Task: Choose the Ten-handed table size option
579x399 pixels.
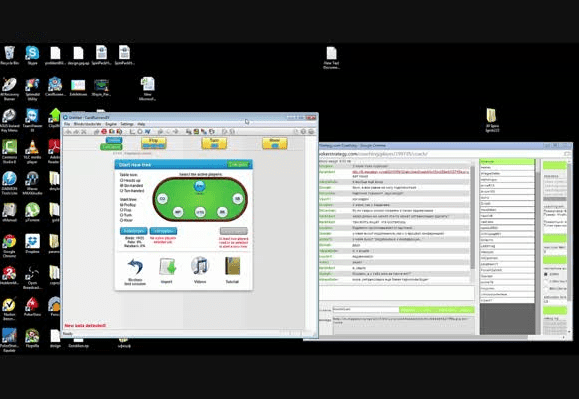Action: 132,191
